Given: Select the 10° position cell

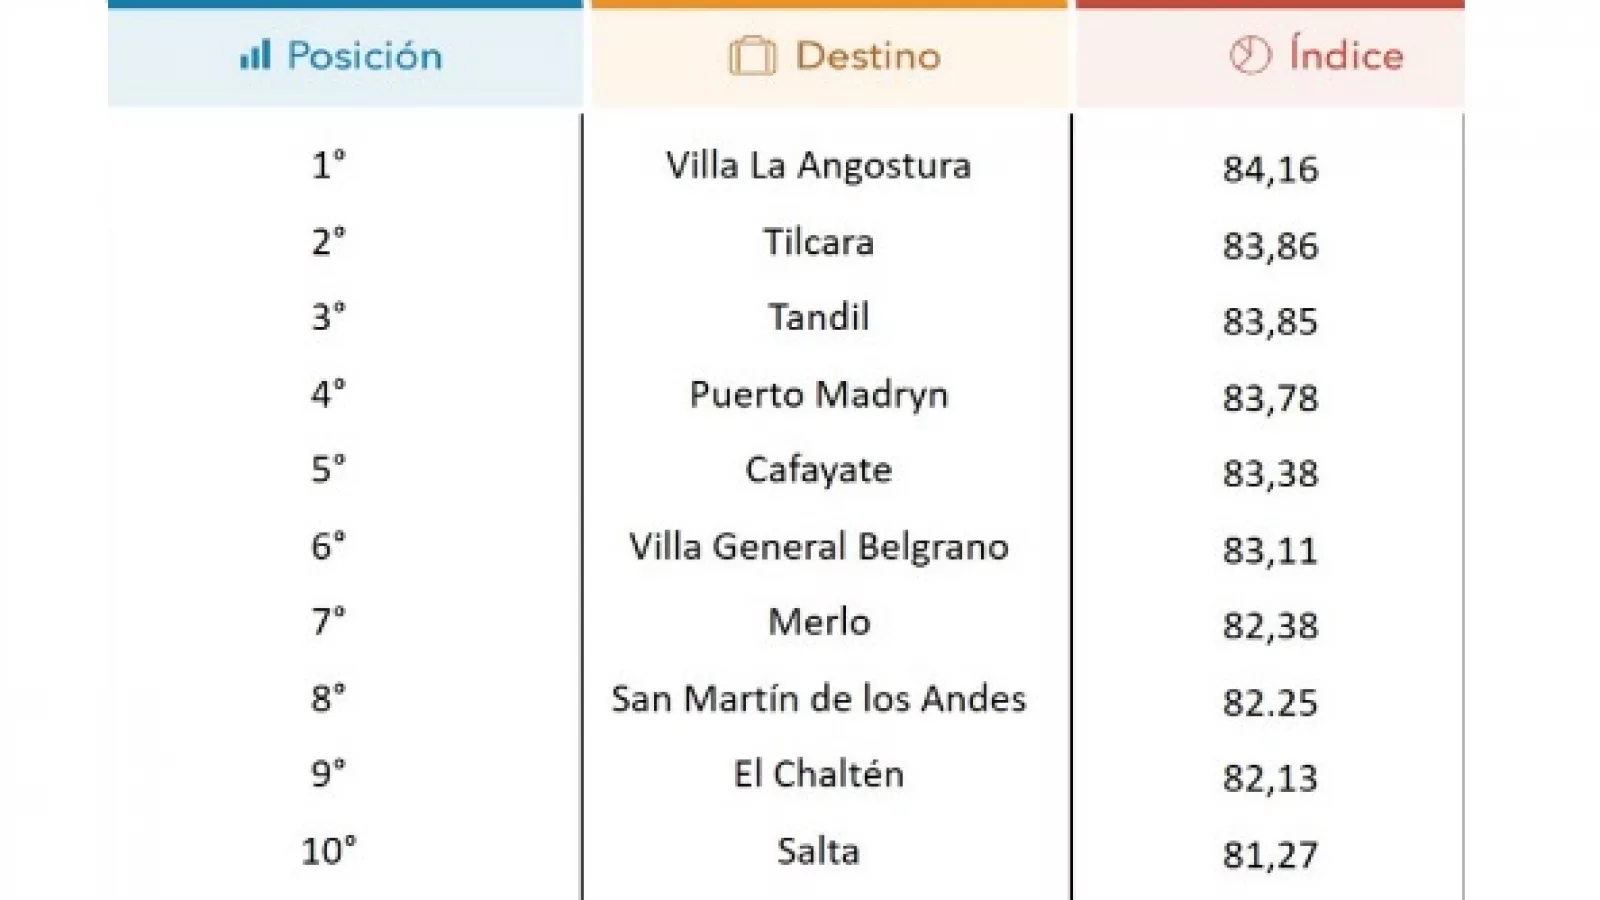Looking at the screenshot, I should 328,851.
